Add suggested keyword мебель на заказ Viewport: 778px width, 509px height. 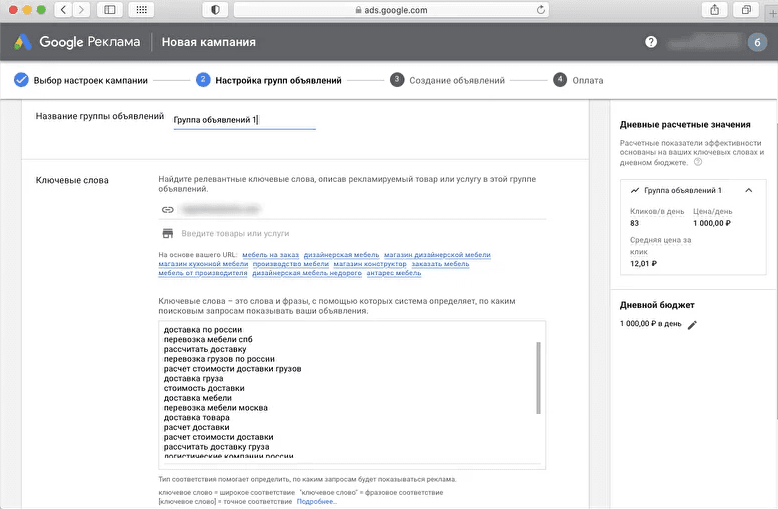coord(270,255)
